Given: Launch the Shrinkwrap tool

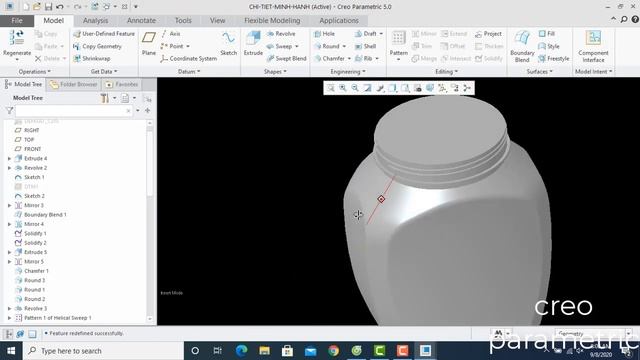Looking at the screenshot, I should [x=91, y=59].
